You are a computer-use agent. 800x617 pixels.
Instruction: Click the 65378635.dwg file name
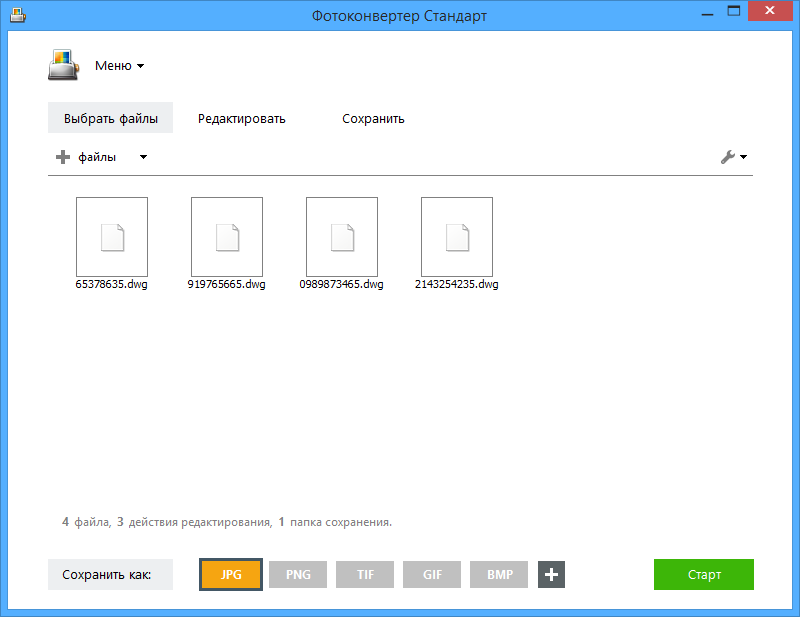point(112,284)
